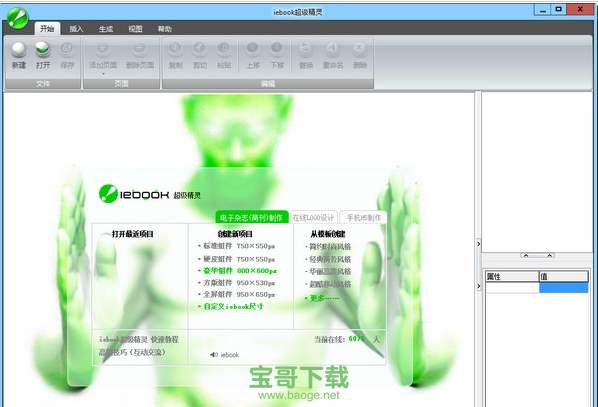Select the 简约时尚风格 template
The width and height of the screenshot is (598, 407).
pyautogui.click(x=330, y=247)
